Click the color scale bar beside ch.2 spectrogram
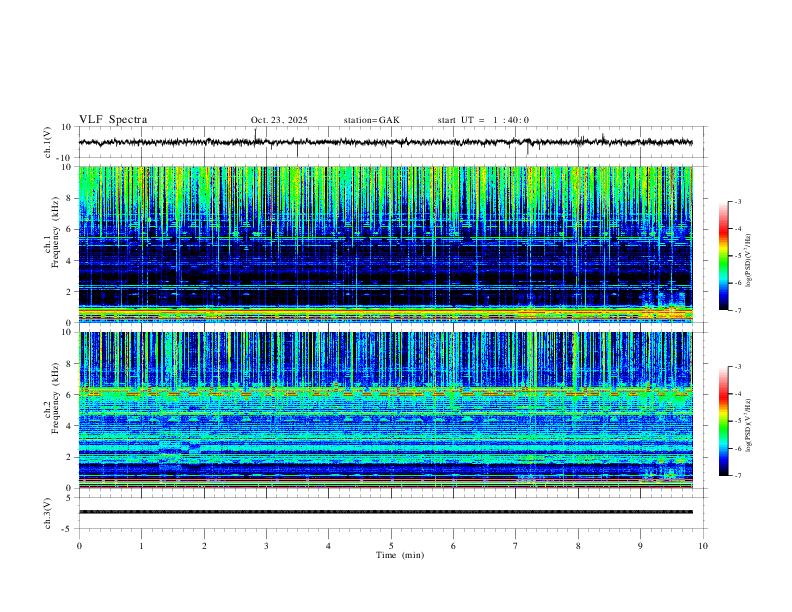 [x=723, y=421]
